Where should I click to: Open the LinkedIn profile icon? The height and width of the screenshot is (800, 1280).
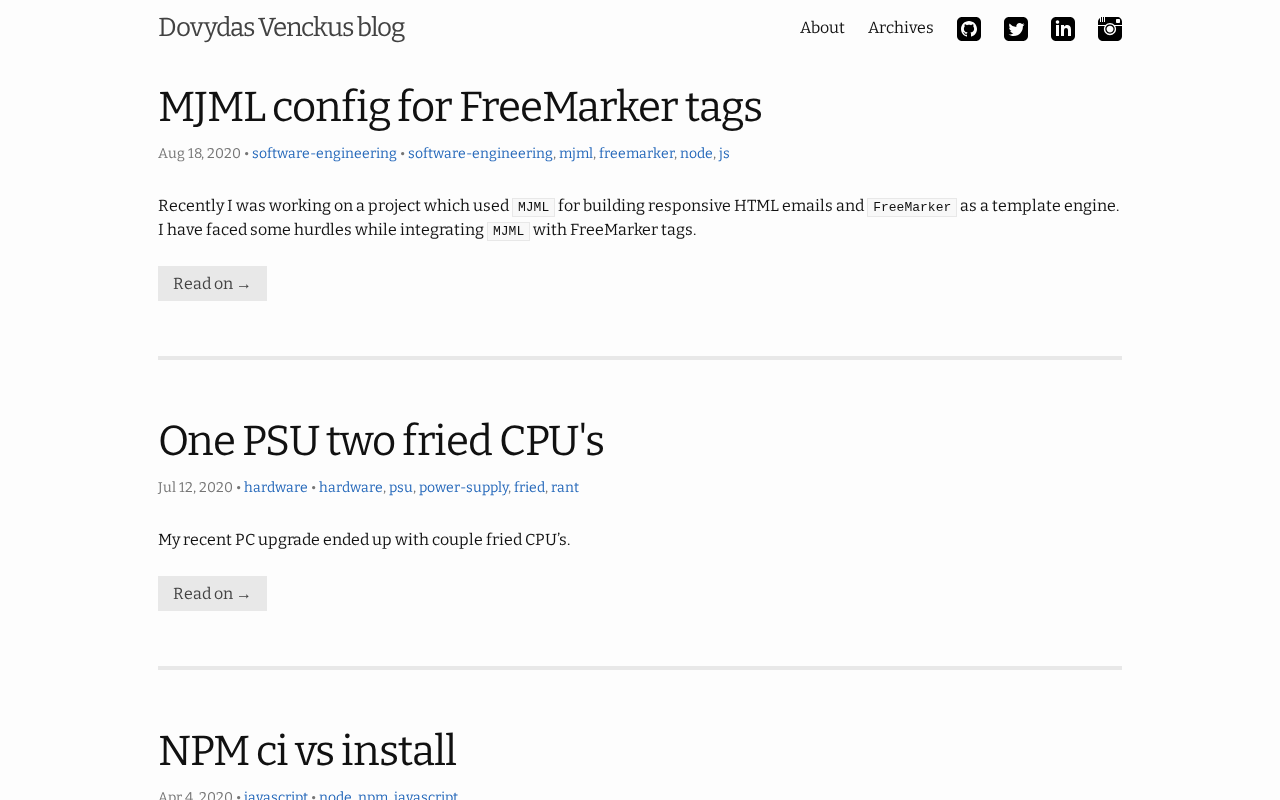[1062, 29]
